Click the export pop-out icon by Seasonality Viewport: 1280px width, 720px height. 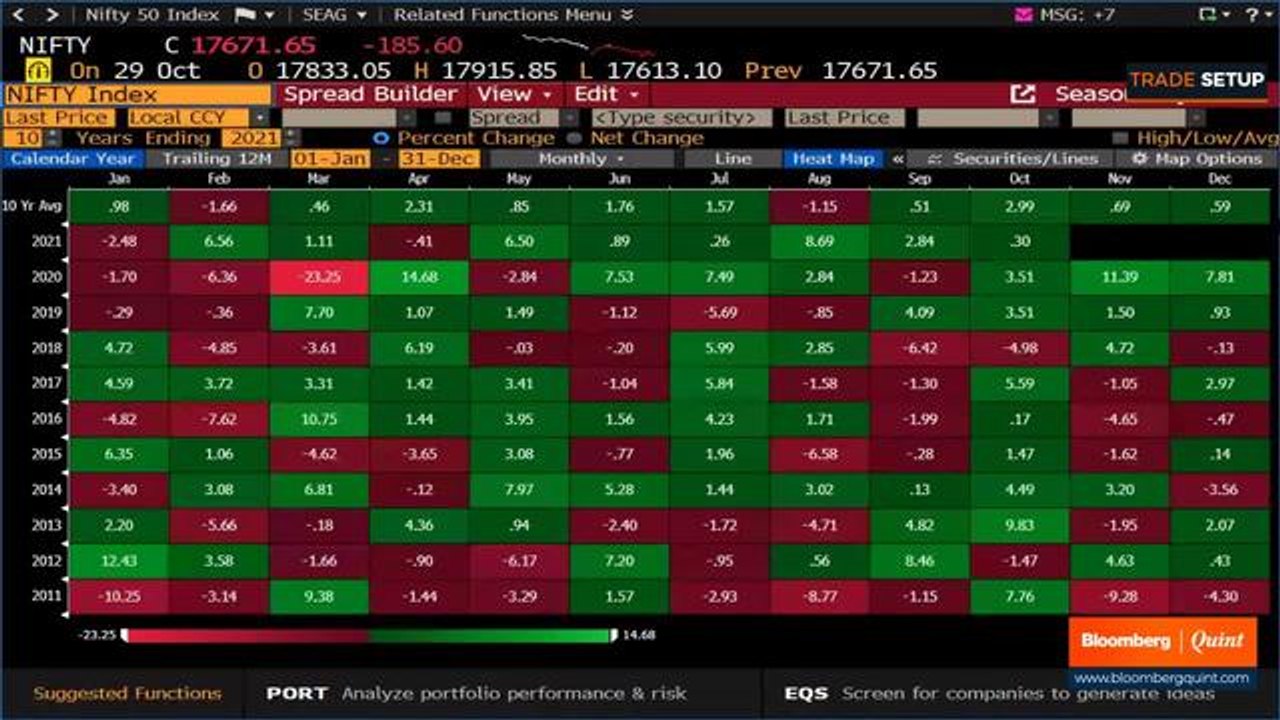[1023, 94]
